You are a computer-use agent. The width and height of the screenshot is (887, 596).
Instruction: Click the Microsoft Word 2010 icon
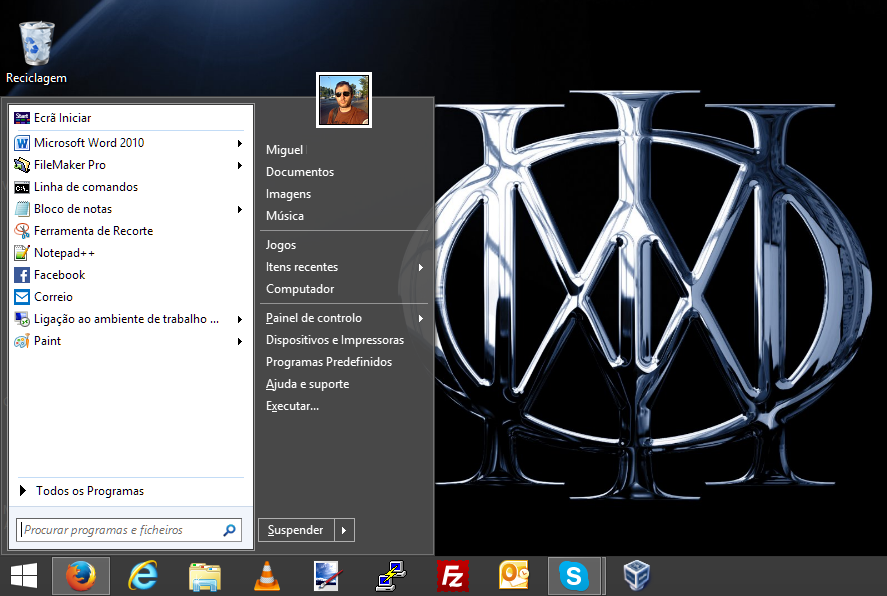tap(21, 143)
